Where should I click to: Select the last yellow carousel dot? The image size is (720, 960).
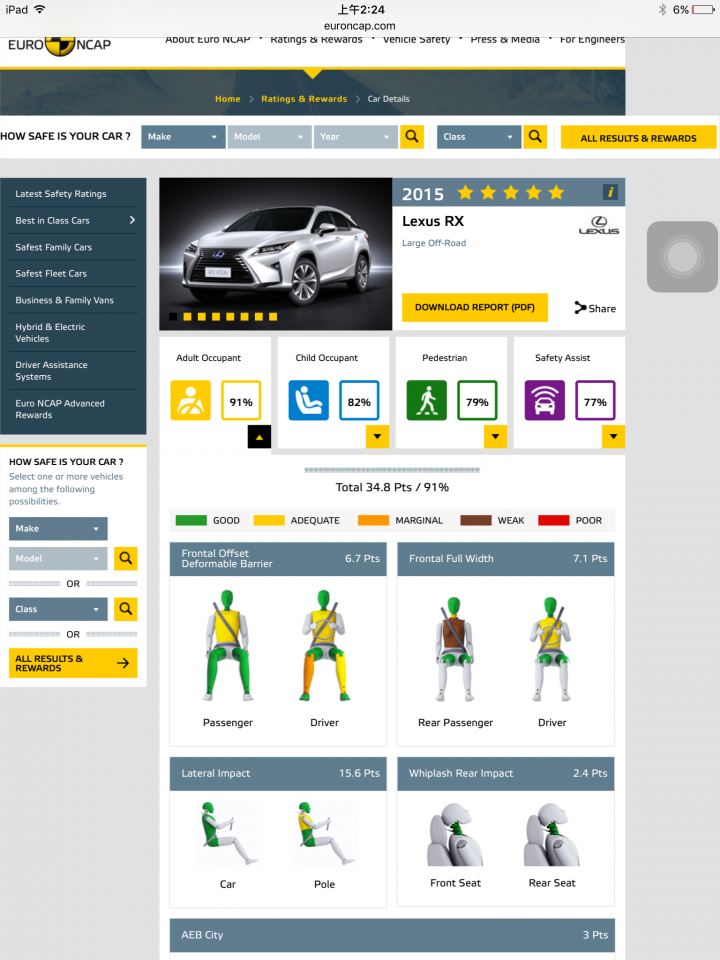click(273, 317)
